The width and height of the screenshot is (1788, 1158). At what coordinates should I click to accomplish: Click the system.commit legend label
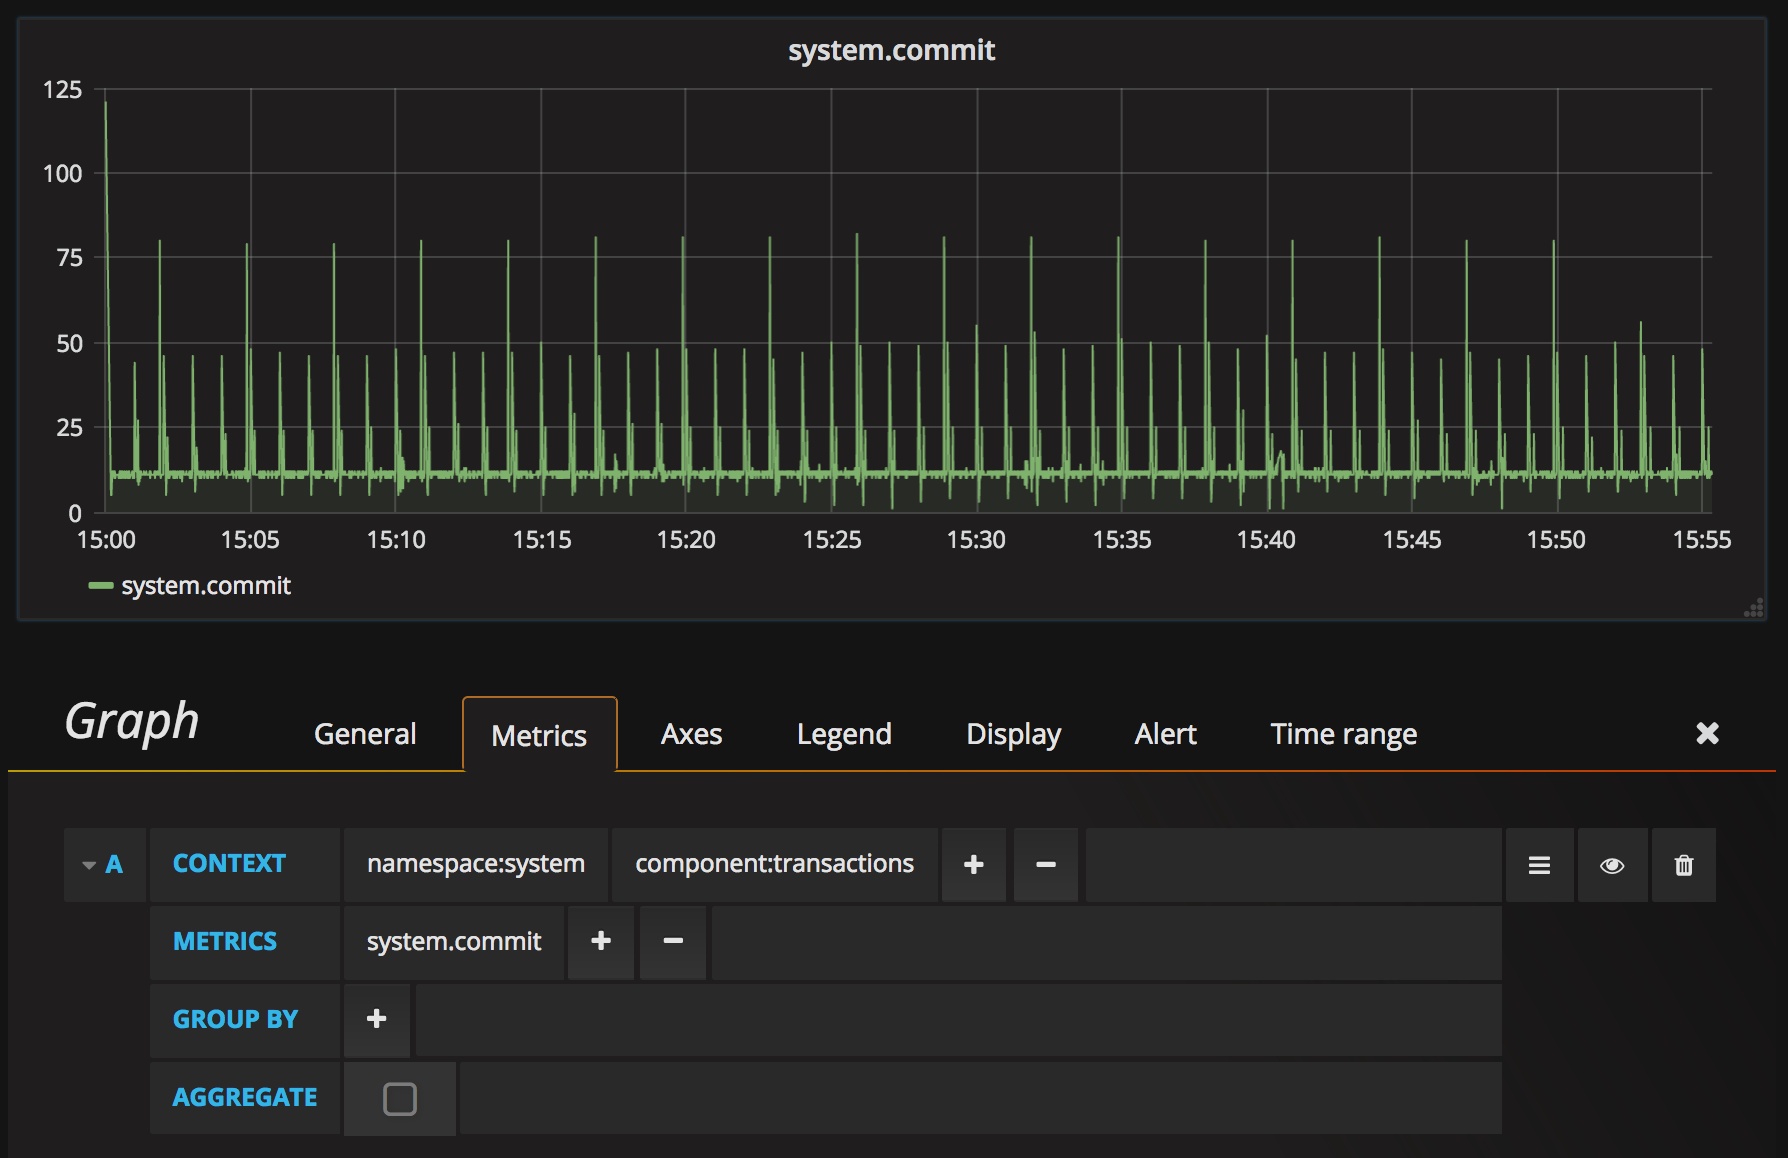click(206, 586)
